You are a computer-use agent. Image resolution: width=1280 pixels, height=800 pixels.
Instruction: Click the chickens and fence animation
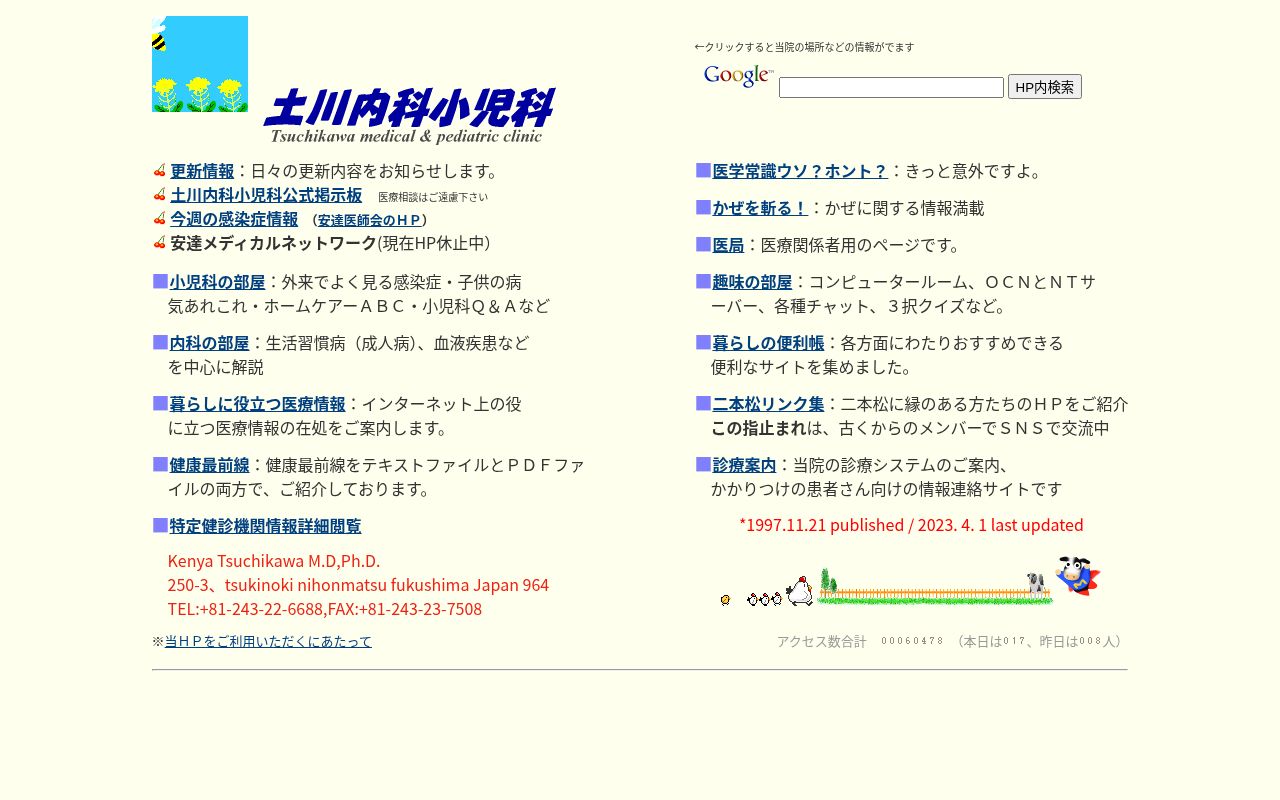point(885,588)
